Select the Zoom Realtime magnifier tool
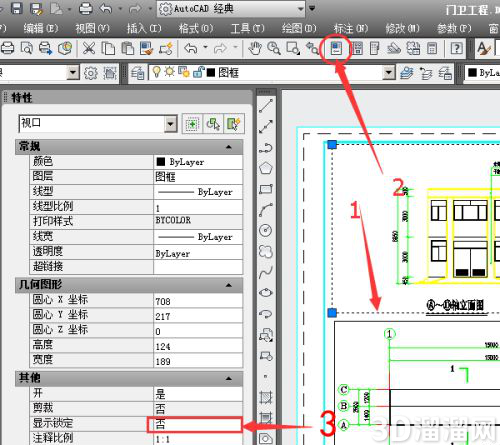This screenshot has width=500, height=445. 274,49
